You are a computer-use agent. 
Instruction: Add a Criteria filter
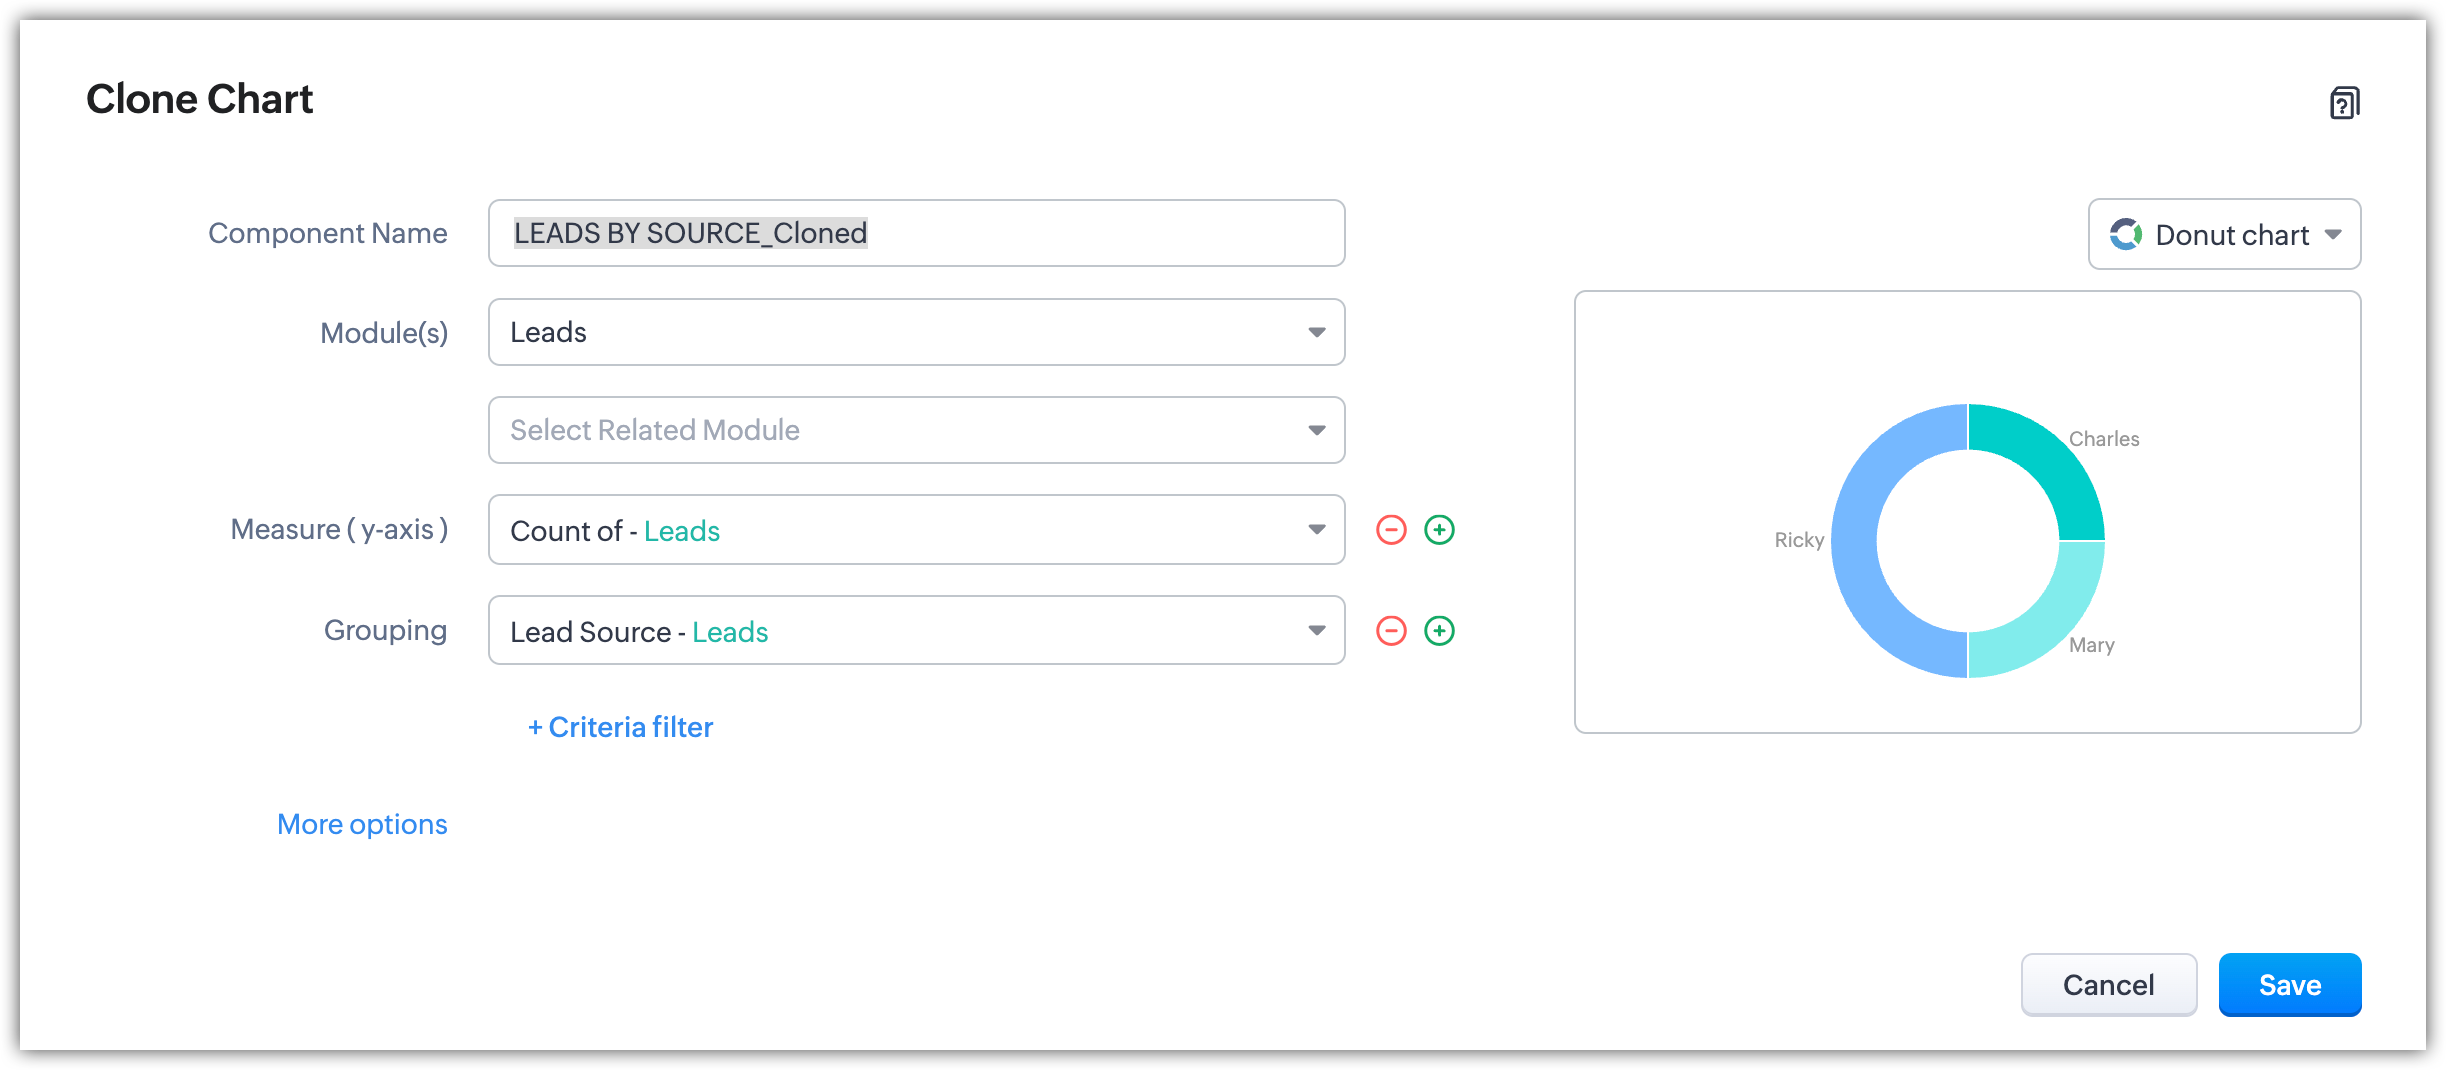[x=620, y=727]
